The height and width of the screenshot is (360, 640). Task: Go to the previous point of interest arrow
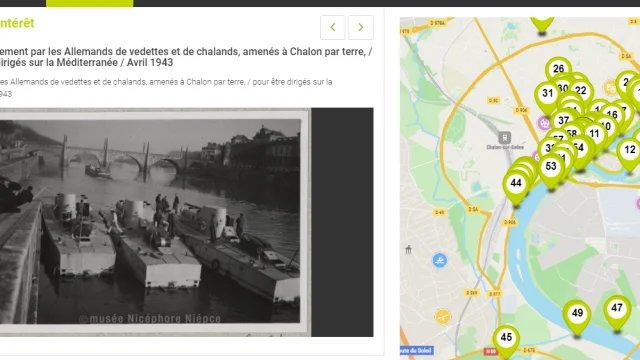tap(333, 27)
